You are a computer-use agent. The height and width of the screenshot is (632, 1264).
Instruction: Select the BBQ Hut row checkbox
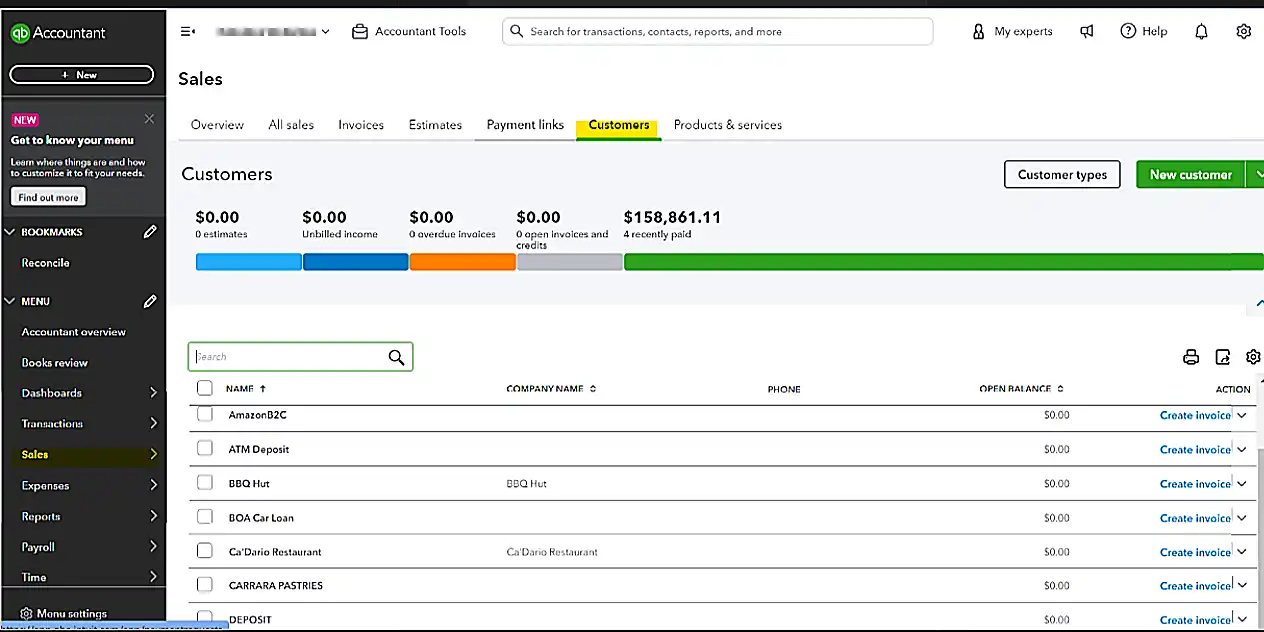tap(205, 483)
